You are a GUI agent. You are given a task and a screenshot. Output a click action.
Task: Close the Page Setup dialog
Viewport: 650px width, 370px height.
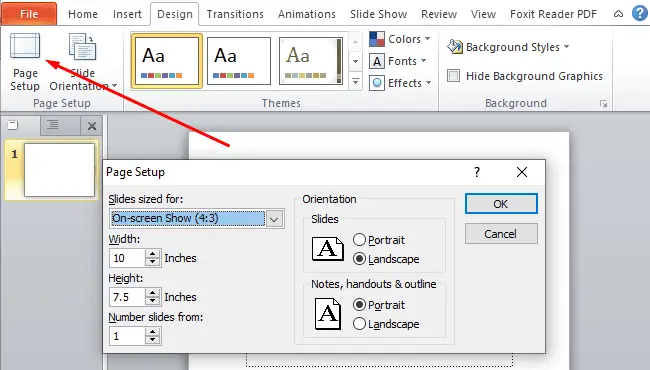[x=522, y=172]
